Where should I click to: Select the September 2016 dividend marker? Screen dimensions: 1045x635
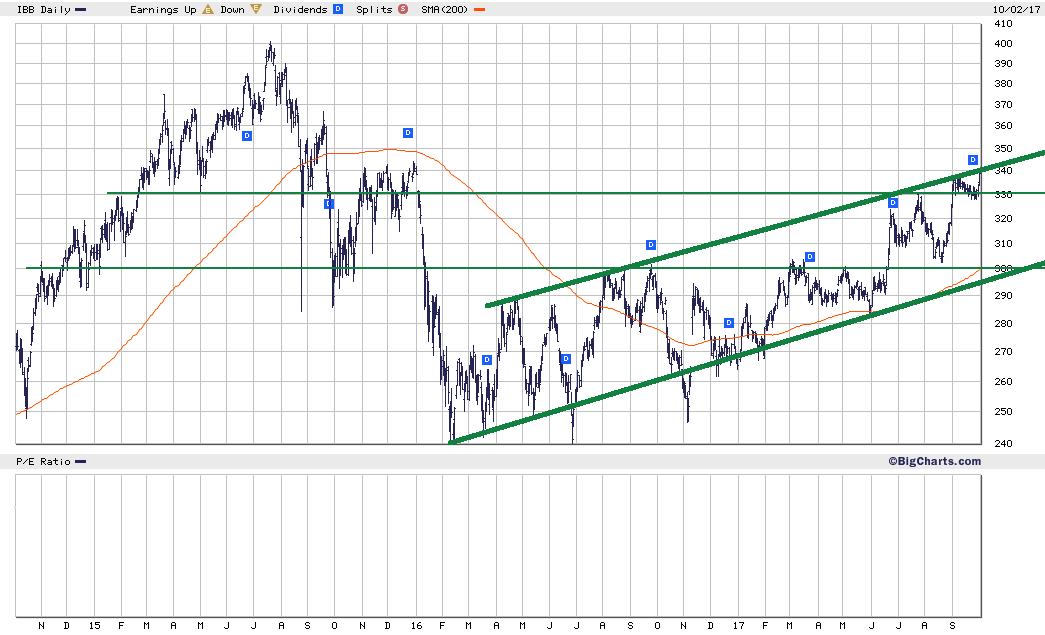pos(651,245)
